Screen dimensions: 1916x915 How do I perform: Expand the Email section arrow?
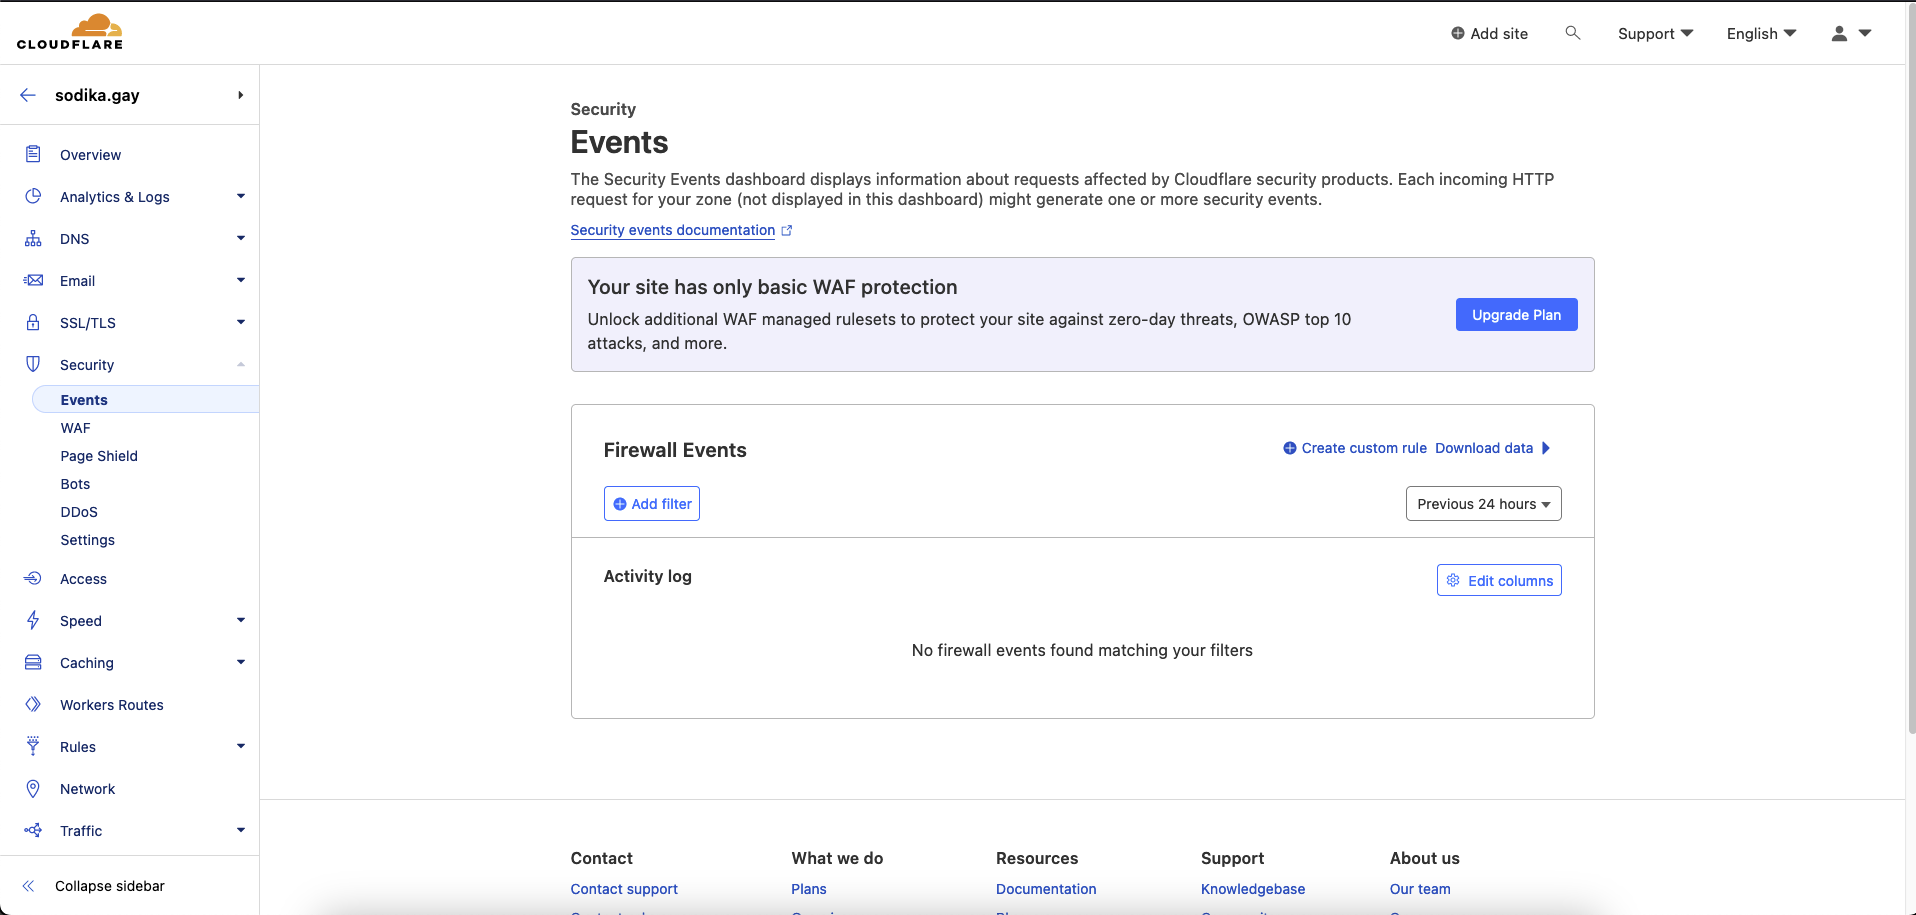pos(241,280)
